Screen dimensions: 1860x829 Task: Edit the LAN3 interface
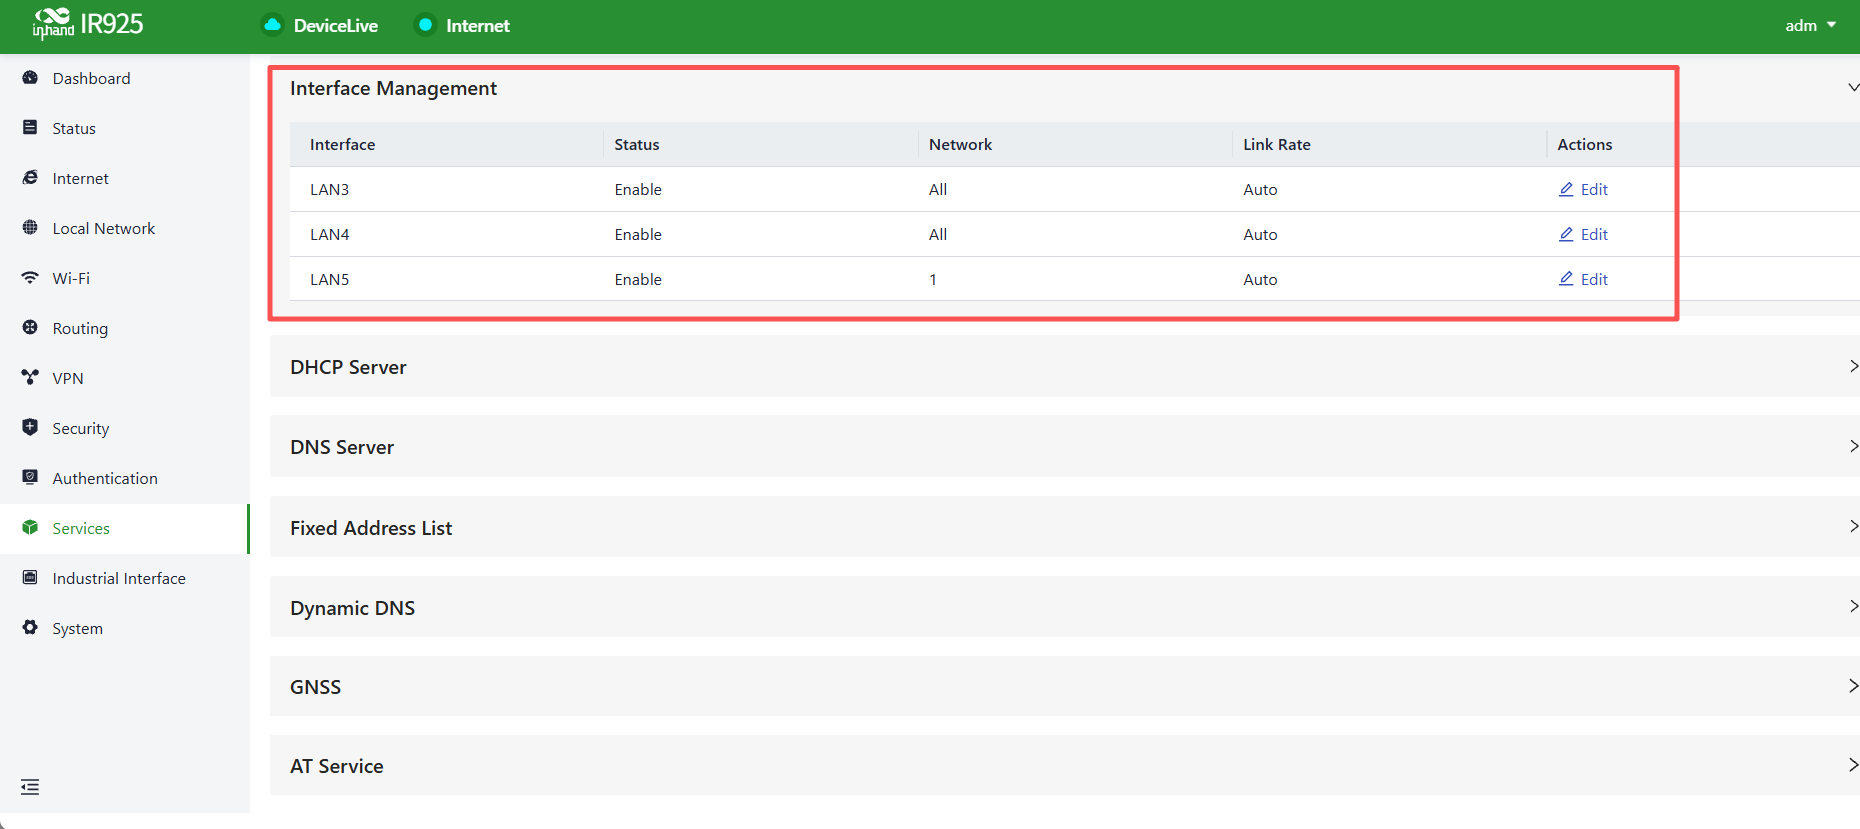[1583, 189]
